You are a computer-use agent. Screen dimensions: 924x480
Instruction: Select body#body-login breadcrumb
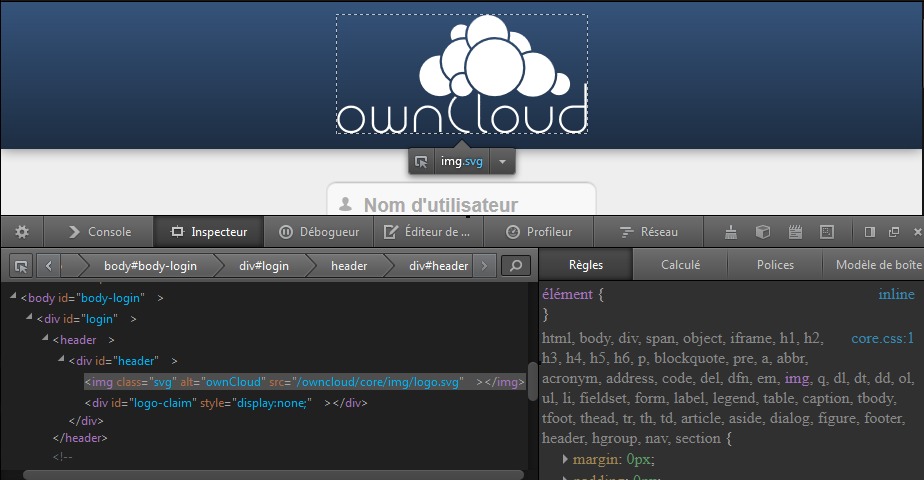[150, 266]
